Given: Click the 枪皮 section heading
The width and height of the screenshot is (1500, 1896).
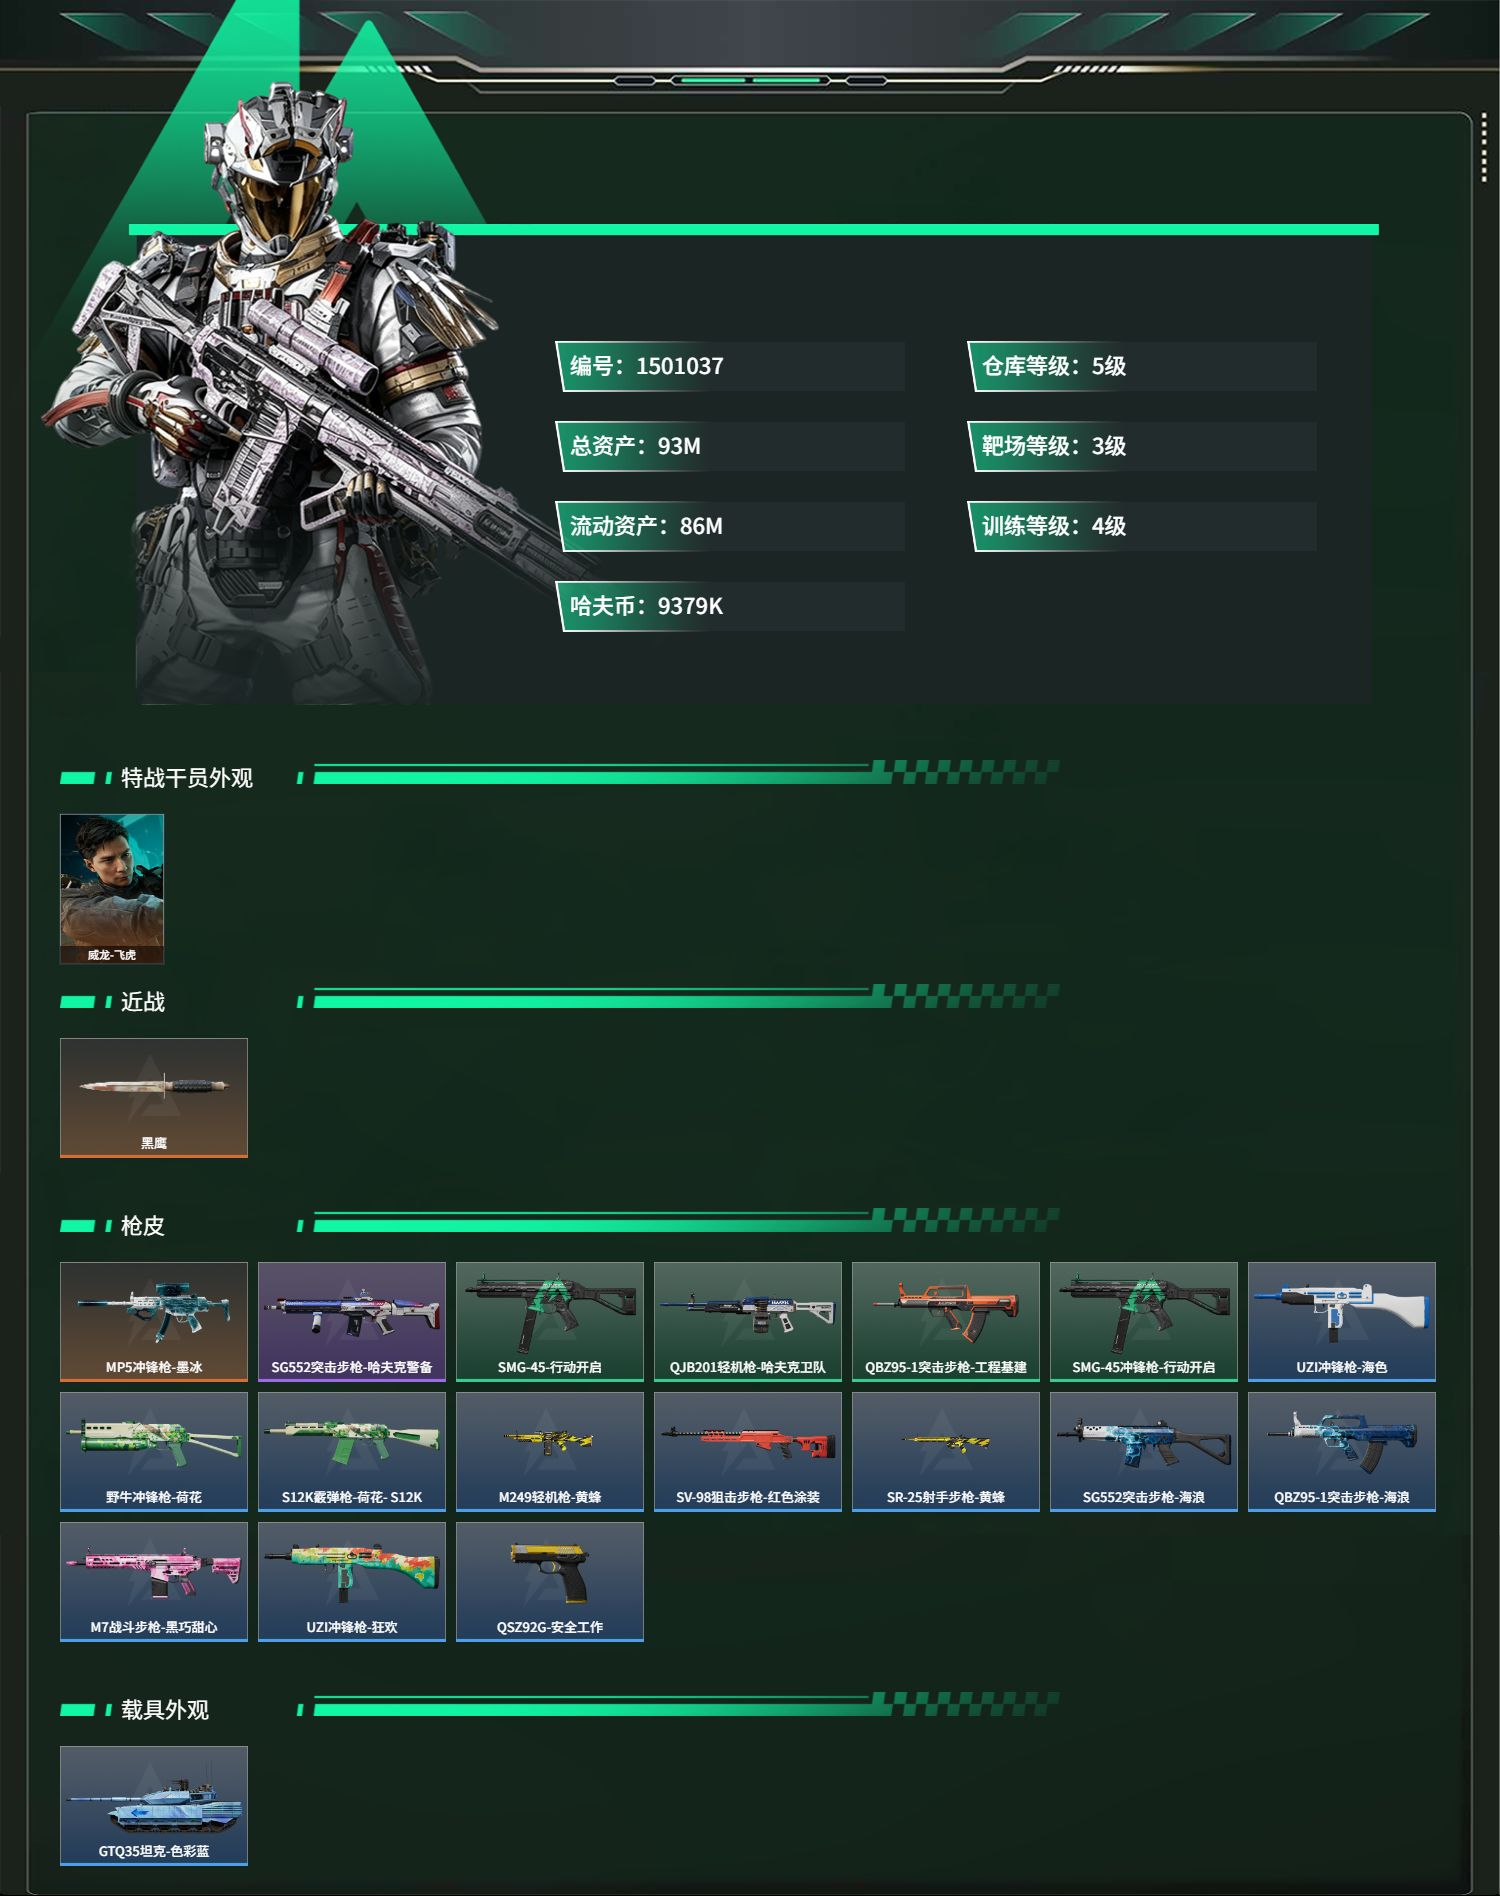Looking at the screenshot, I should [x=143, y=1226].
